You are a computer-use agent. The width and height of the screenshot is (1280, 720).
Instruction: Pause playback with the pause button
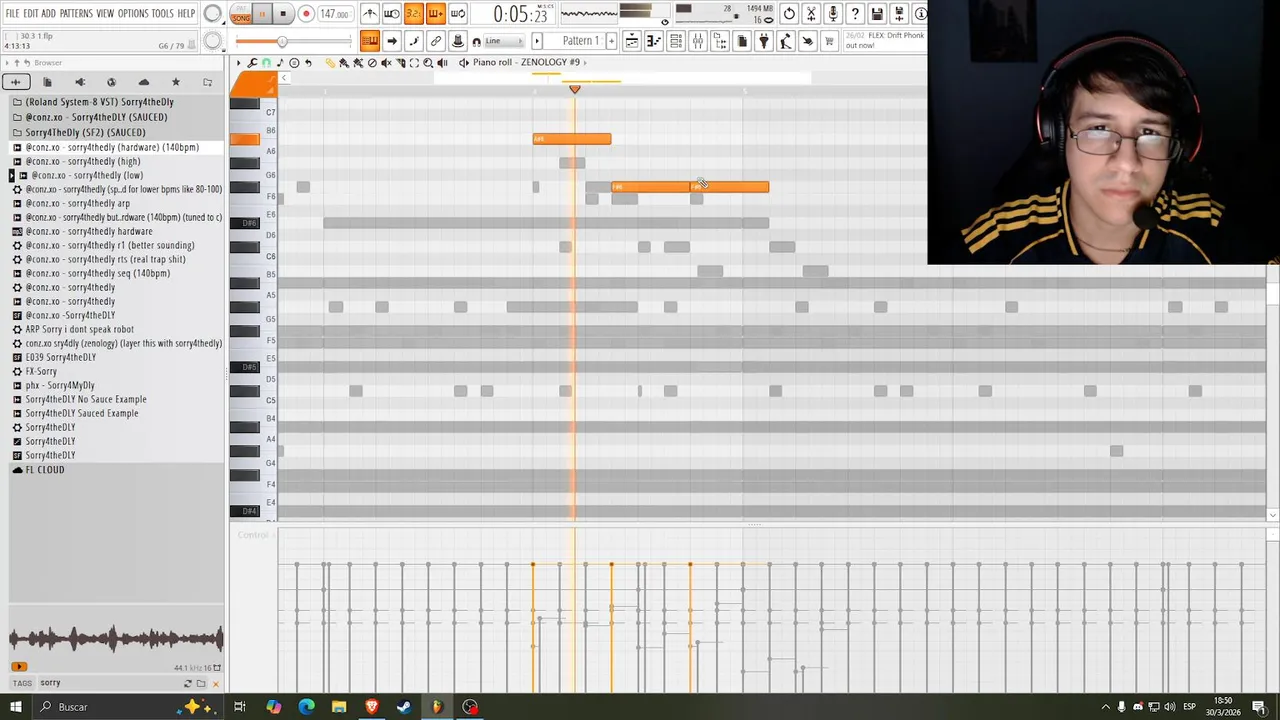[x=262, y=14]
